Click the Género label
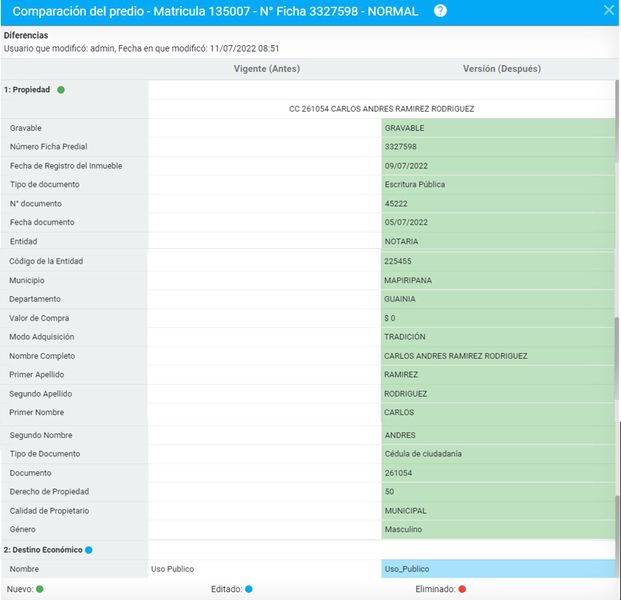 tap(23, 530)
